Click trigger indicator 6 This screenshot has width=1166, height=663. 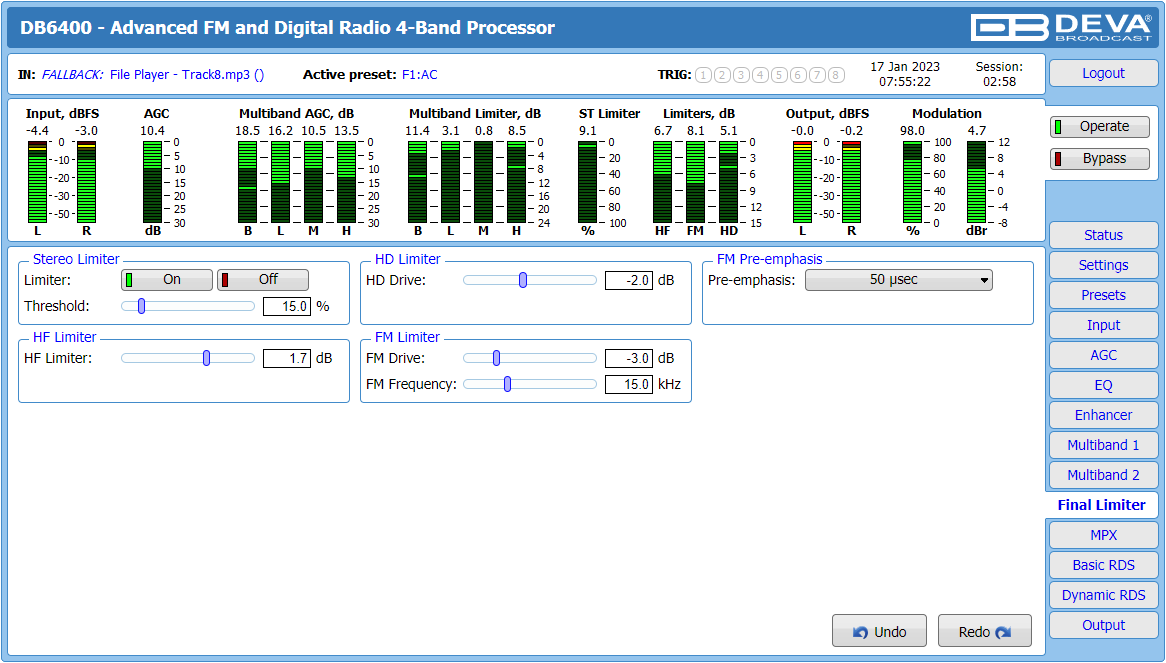pyautogui.click(x=798, y=74)
